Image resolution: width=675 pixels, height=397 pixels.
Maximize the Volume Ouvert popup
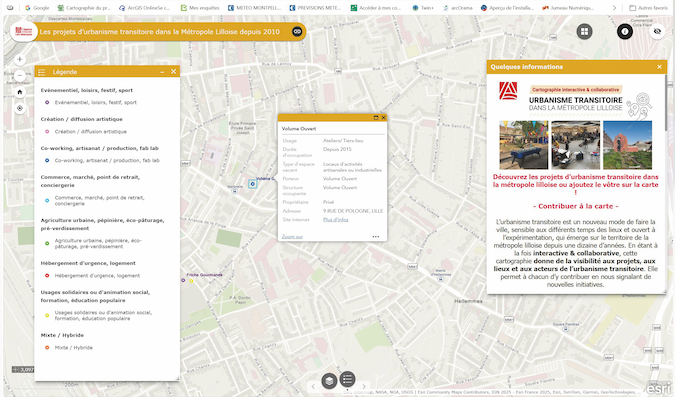tap(376, 118)
